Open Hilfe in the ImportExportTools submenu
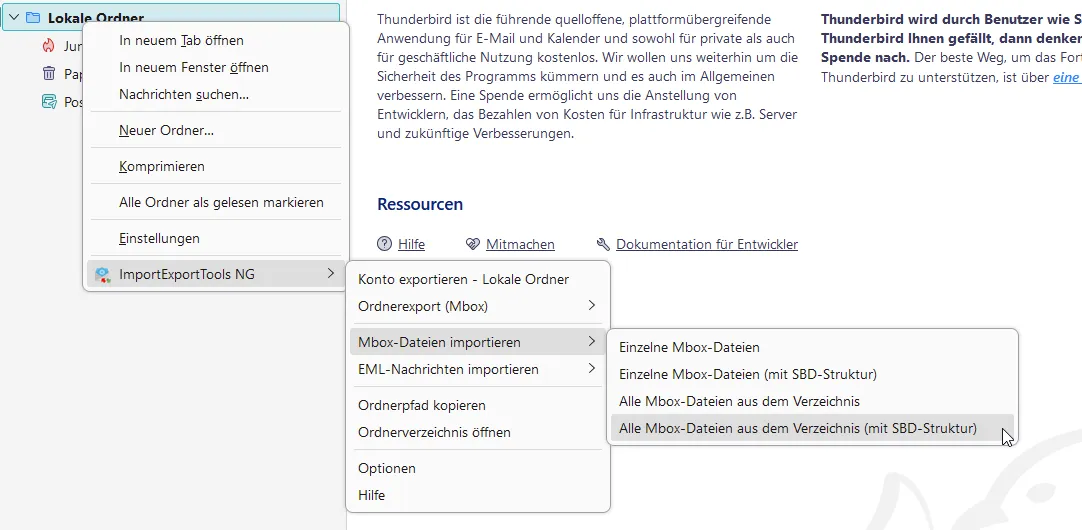Screen dimensions: 1082x530 (x=478, y=495)
